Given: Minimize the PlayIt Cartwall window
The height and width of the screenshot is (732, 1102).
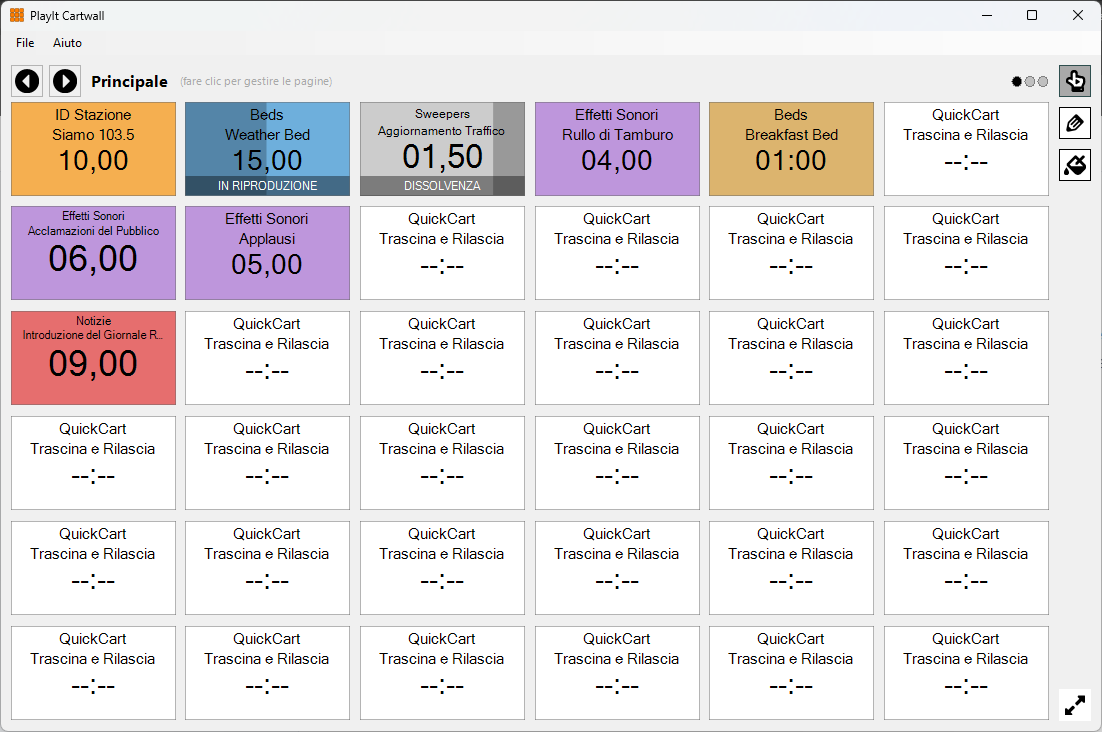Looking at the screenshot, I should [x=987, y=15].
